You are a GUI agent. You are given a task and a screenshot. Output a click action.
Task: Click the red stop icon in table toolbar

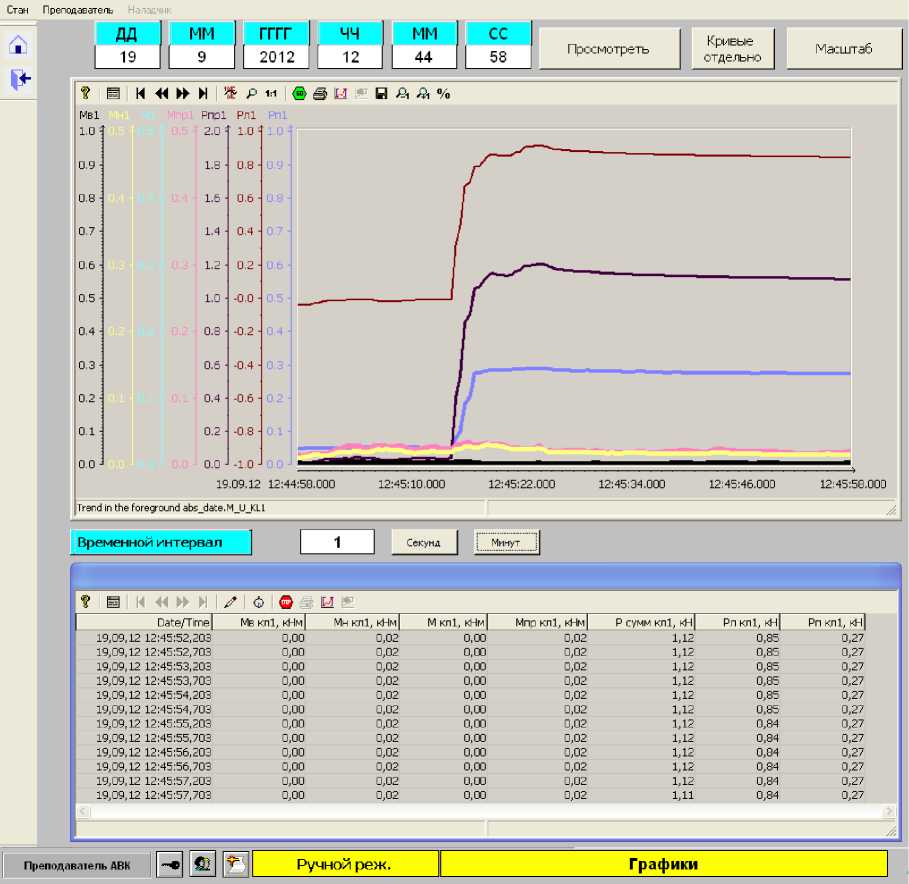tap(285, 602)
